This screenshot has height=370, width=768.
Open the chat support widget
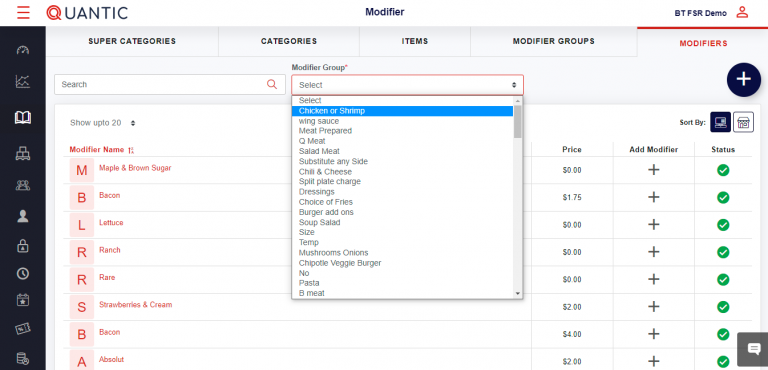(753, 349)
